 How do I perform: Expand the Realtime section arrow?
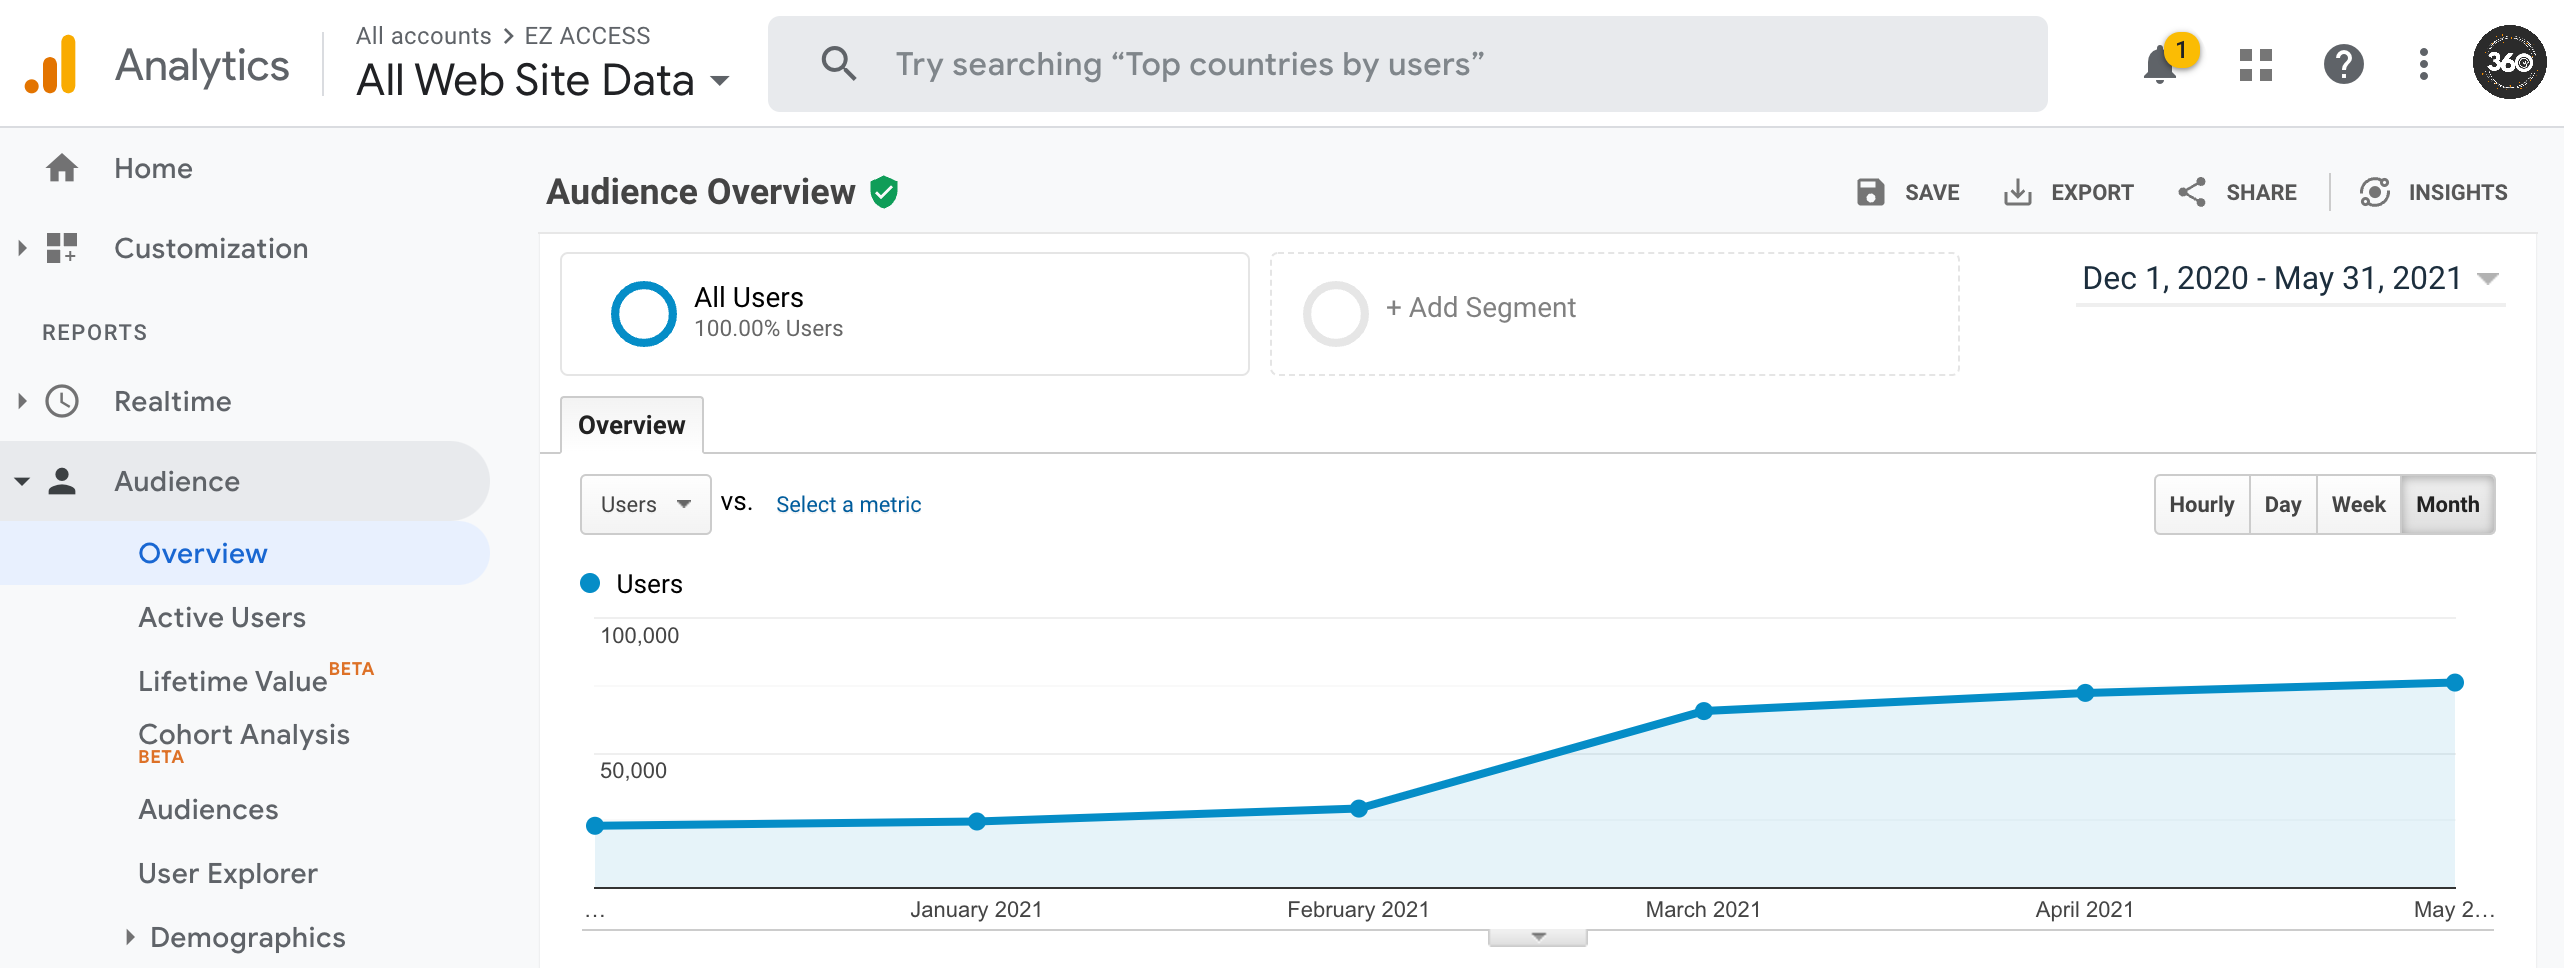[22, 401]
